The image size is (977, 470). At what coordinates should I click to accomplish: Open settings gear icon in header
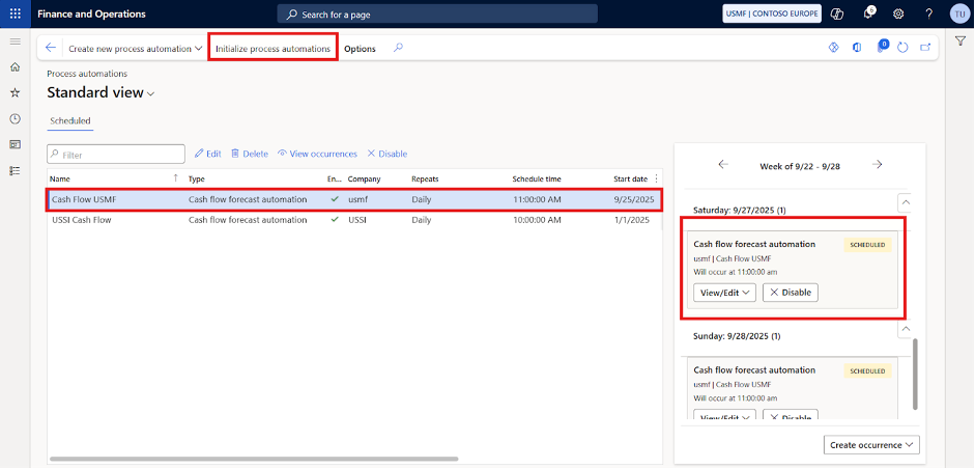pyautogui.click(x=898, y=14)
